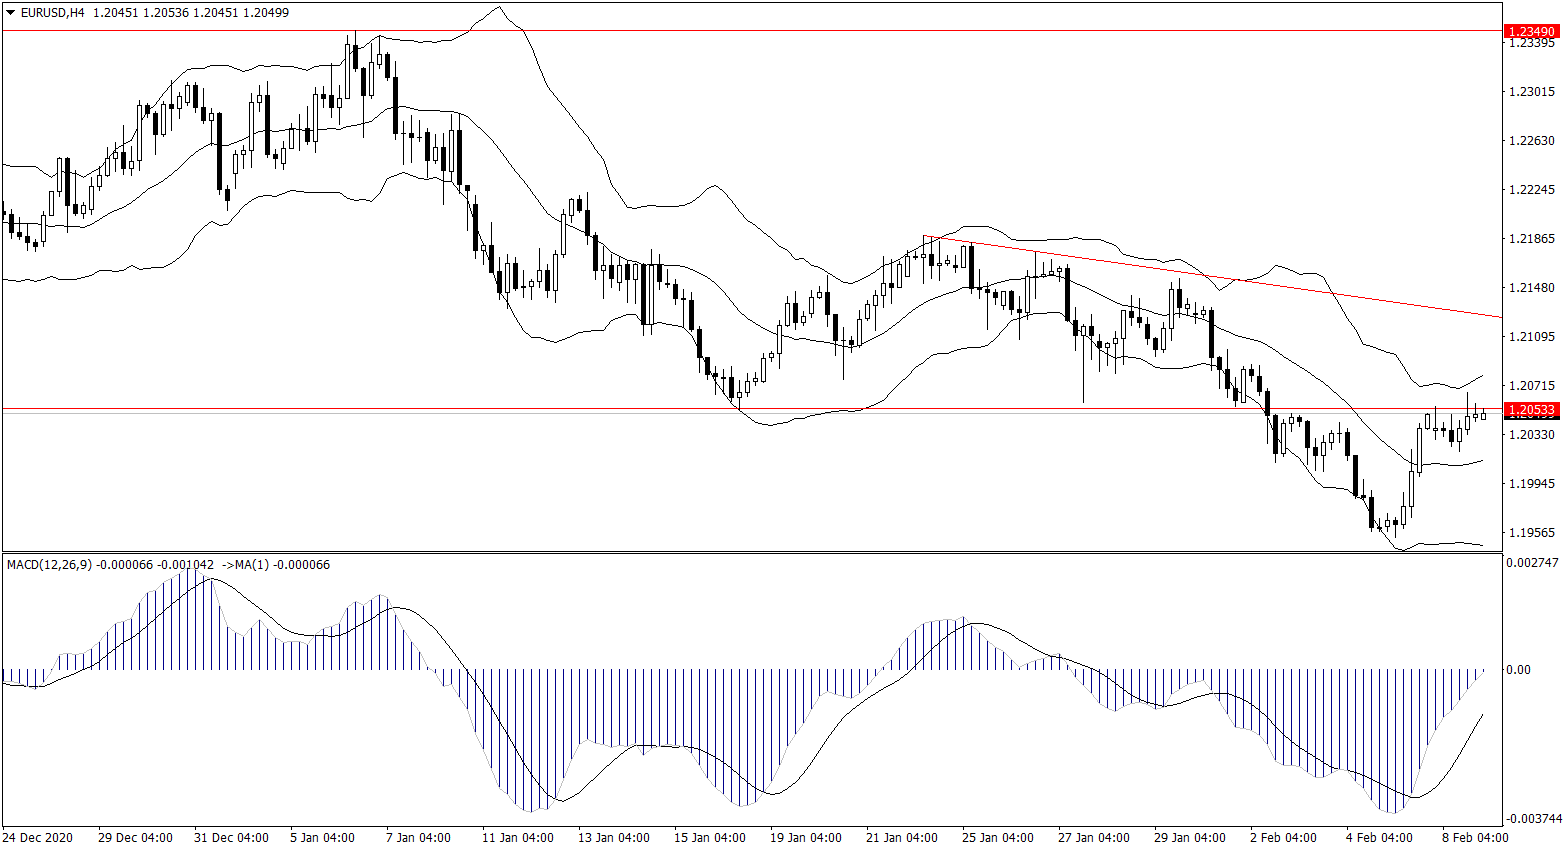Click the 0.00 level on MACD scale
Viewport: 1566px width, 850px height.
click(1518, 670)
